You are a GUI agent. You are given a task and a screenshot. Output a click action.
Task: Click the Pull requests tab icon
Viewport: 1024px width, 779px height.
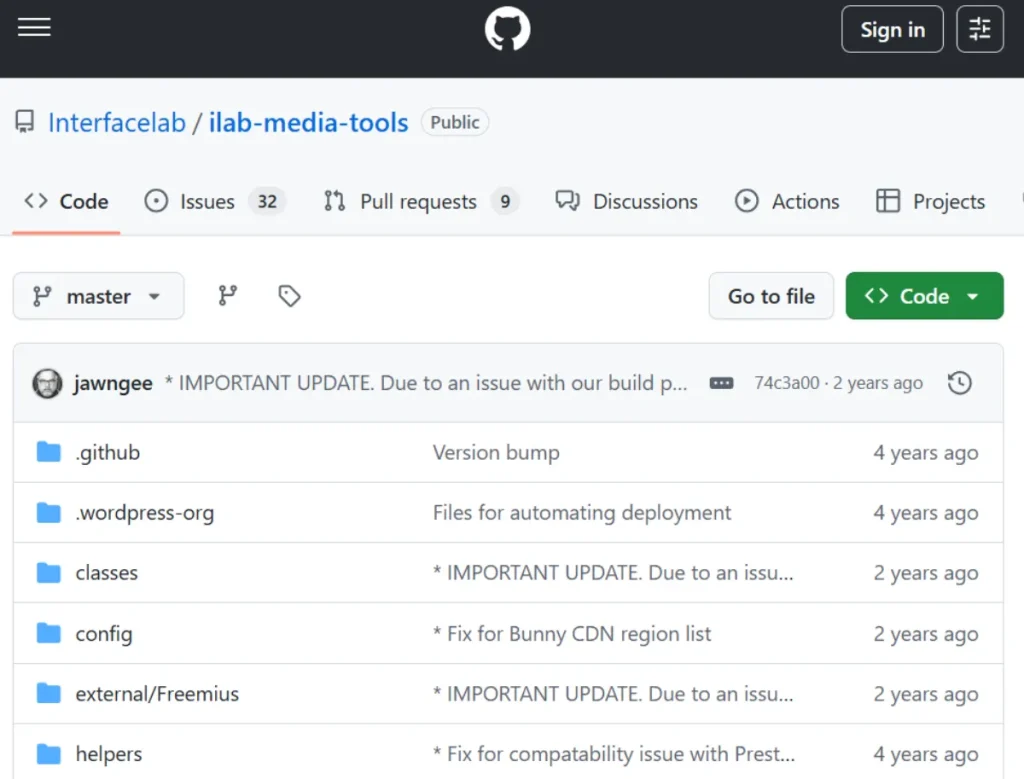tap(334, 200)
